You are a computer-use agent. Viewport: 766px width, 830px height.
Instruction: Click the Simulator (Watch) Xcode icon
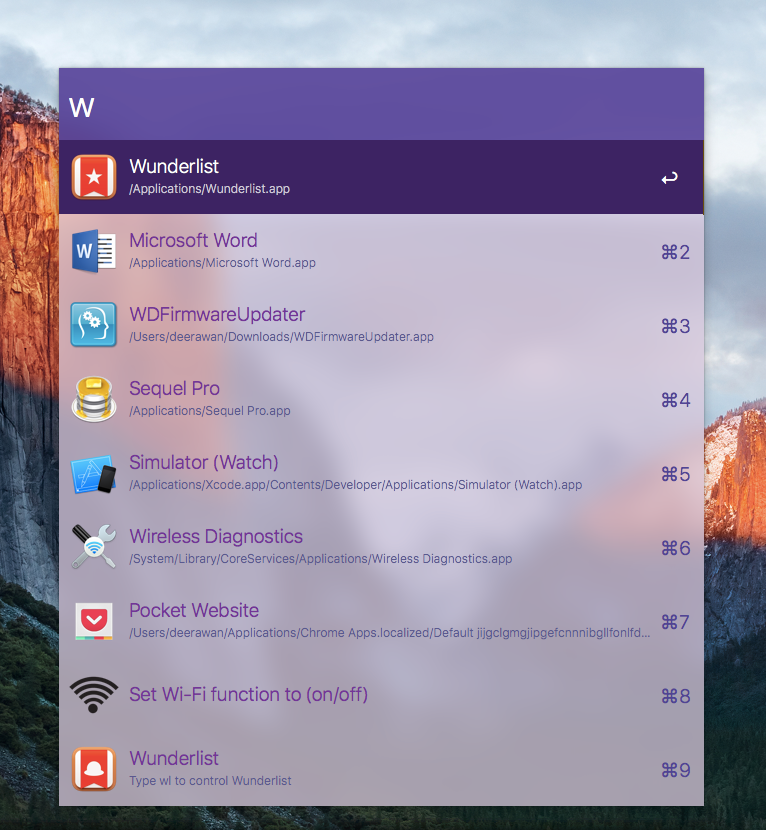coord(94,473)
